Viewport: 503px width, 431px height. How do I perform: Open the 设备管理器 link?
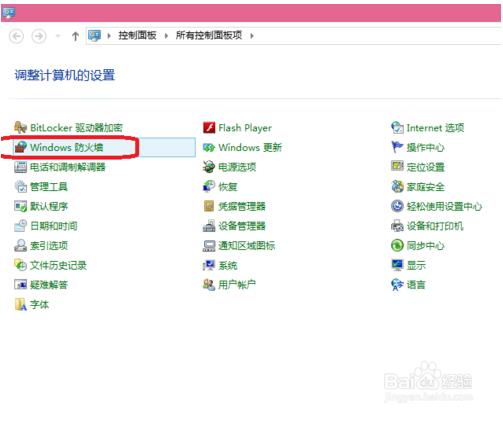pos(242,226)
